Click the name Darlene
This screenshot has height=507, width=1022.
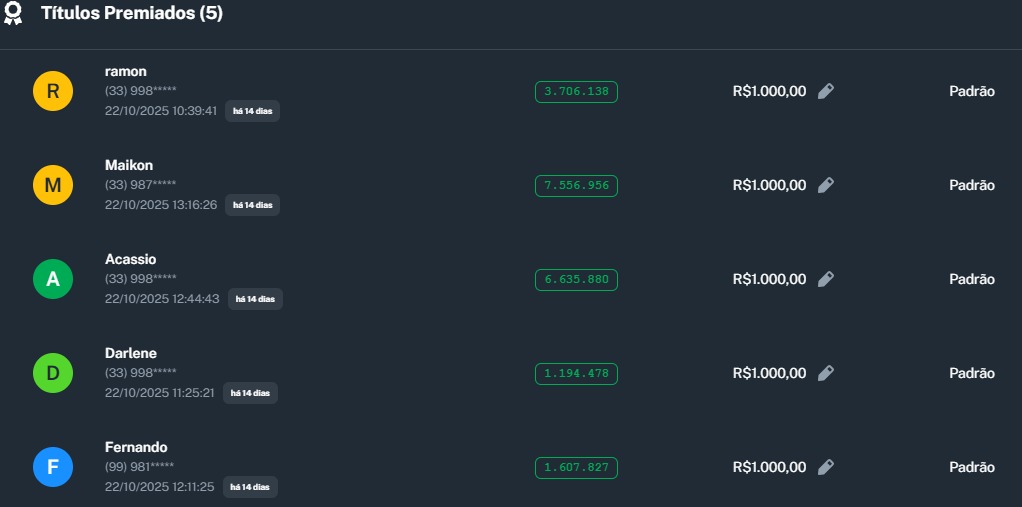(131, 353)
